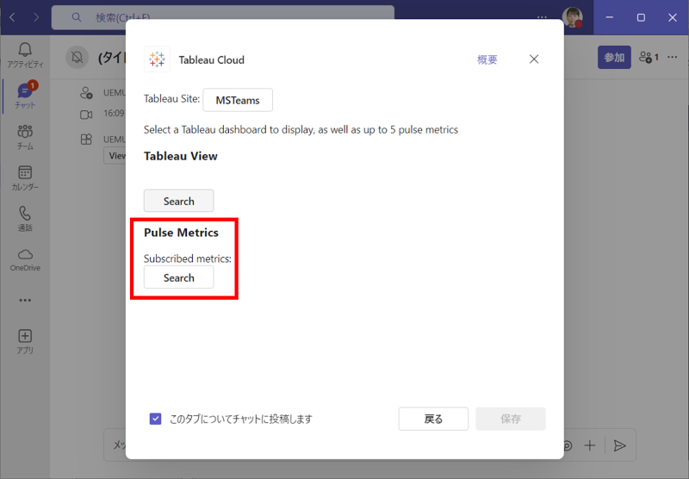Click the Tableau Cloud logo icon

coord(157,59)
